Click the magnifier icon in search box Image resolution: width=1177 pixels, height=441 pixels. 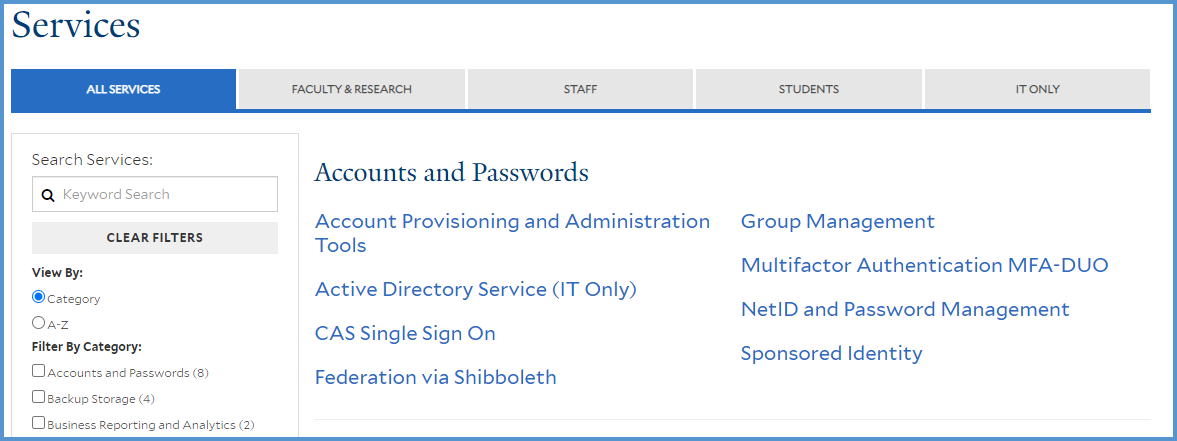point(48,195)
